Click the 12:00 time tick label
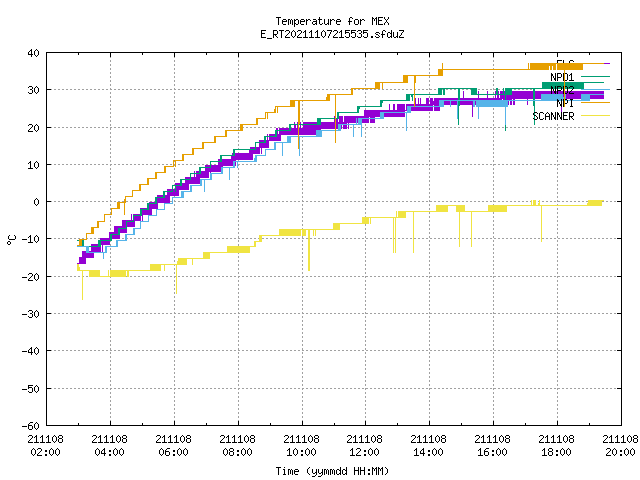The width and height of the screenshot is (640, 480). pos(364,452)
